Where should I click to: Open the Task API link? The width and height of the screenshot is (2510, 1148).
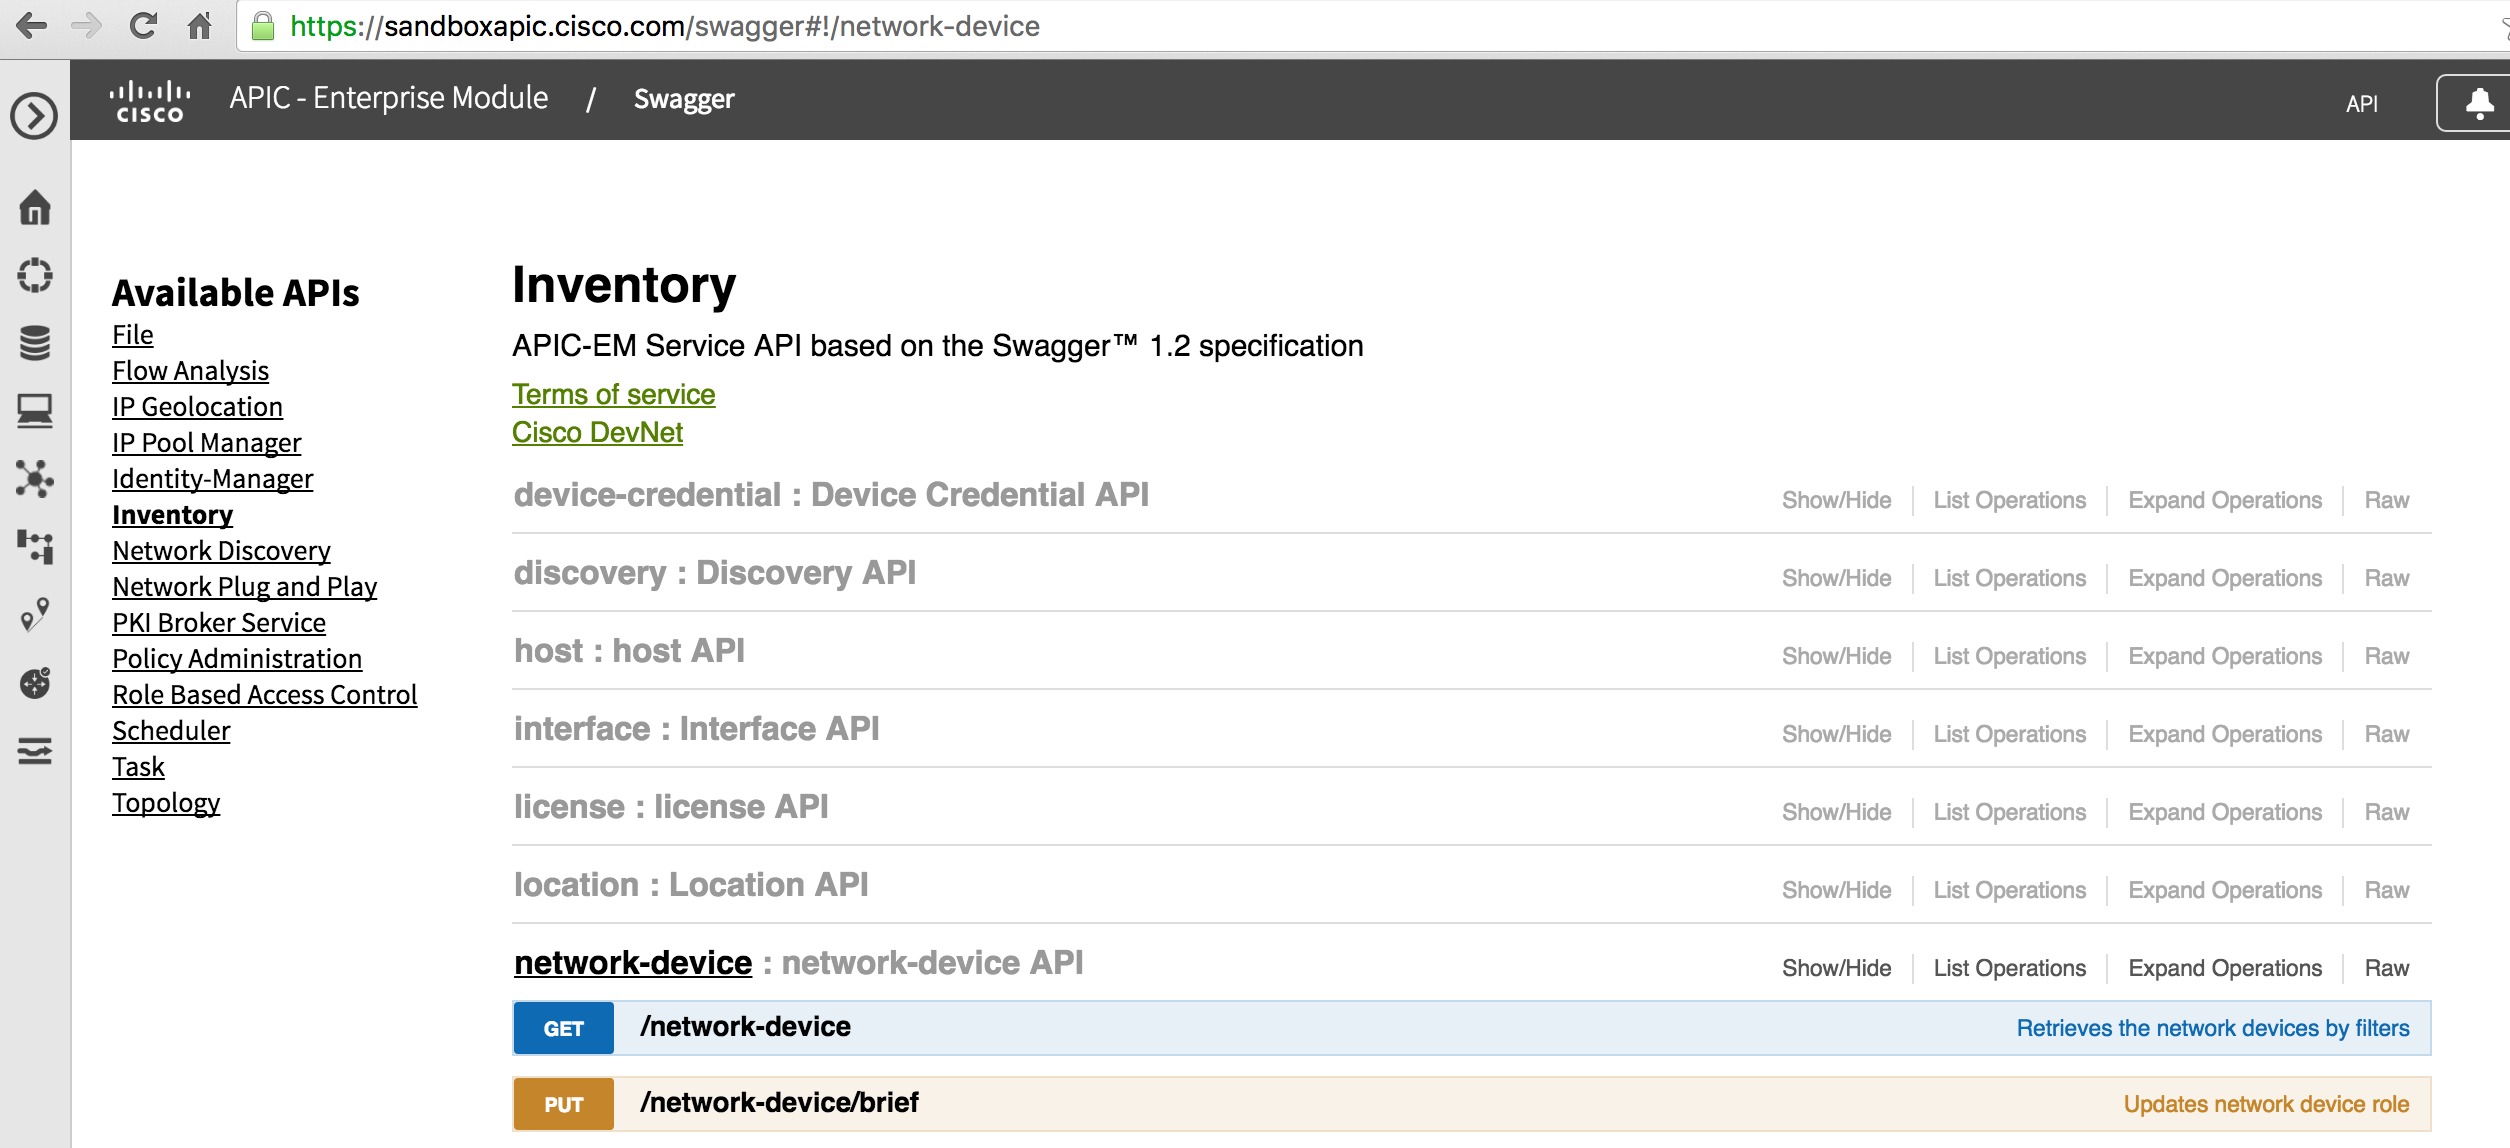pyautogui.click(x=138, y=767)
